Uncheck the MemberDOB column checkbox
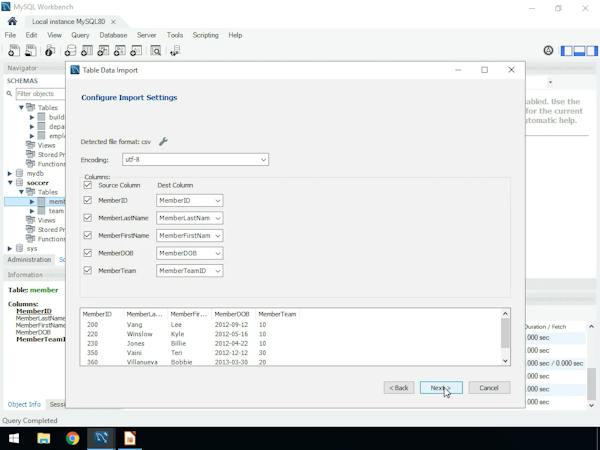 click(88, 253)
